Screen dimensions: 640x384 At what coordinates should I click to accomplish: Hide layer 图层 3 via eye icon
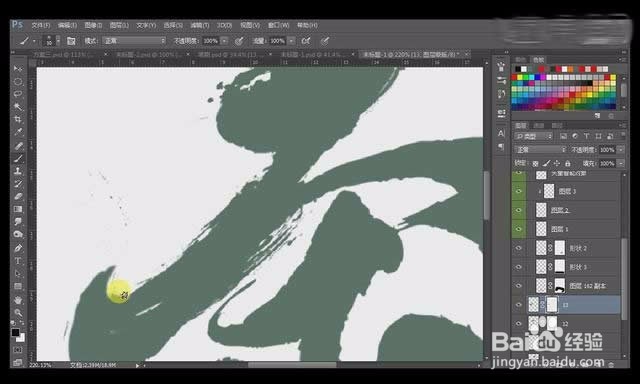coord(519,191)
